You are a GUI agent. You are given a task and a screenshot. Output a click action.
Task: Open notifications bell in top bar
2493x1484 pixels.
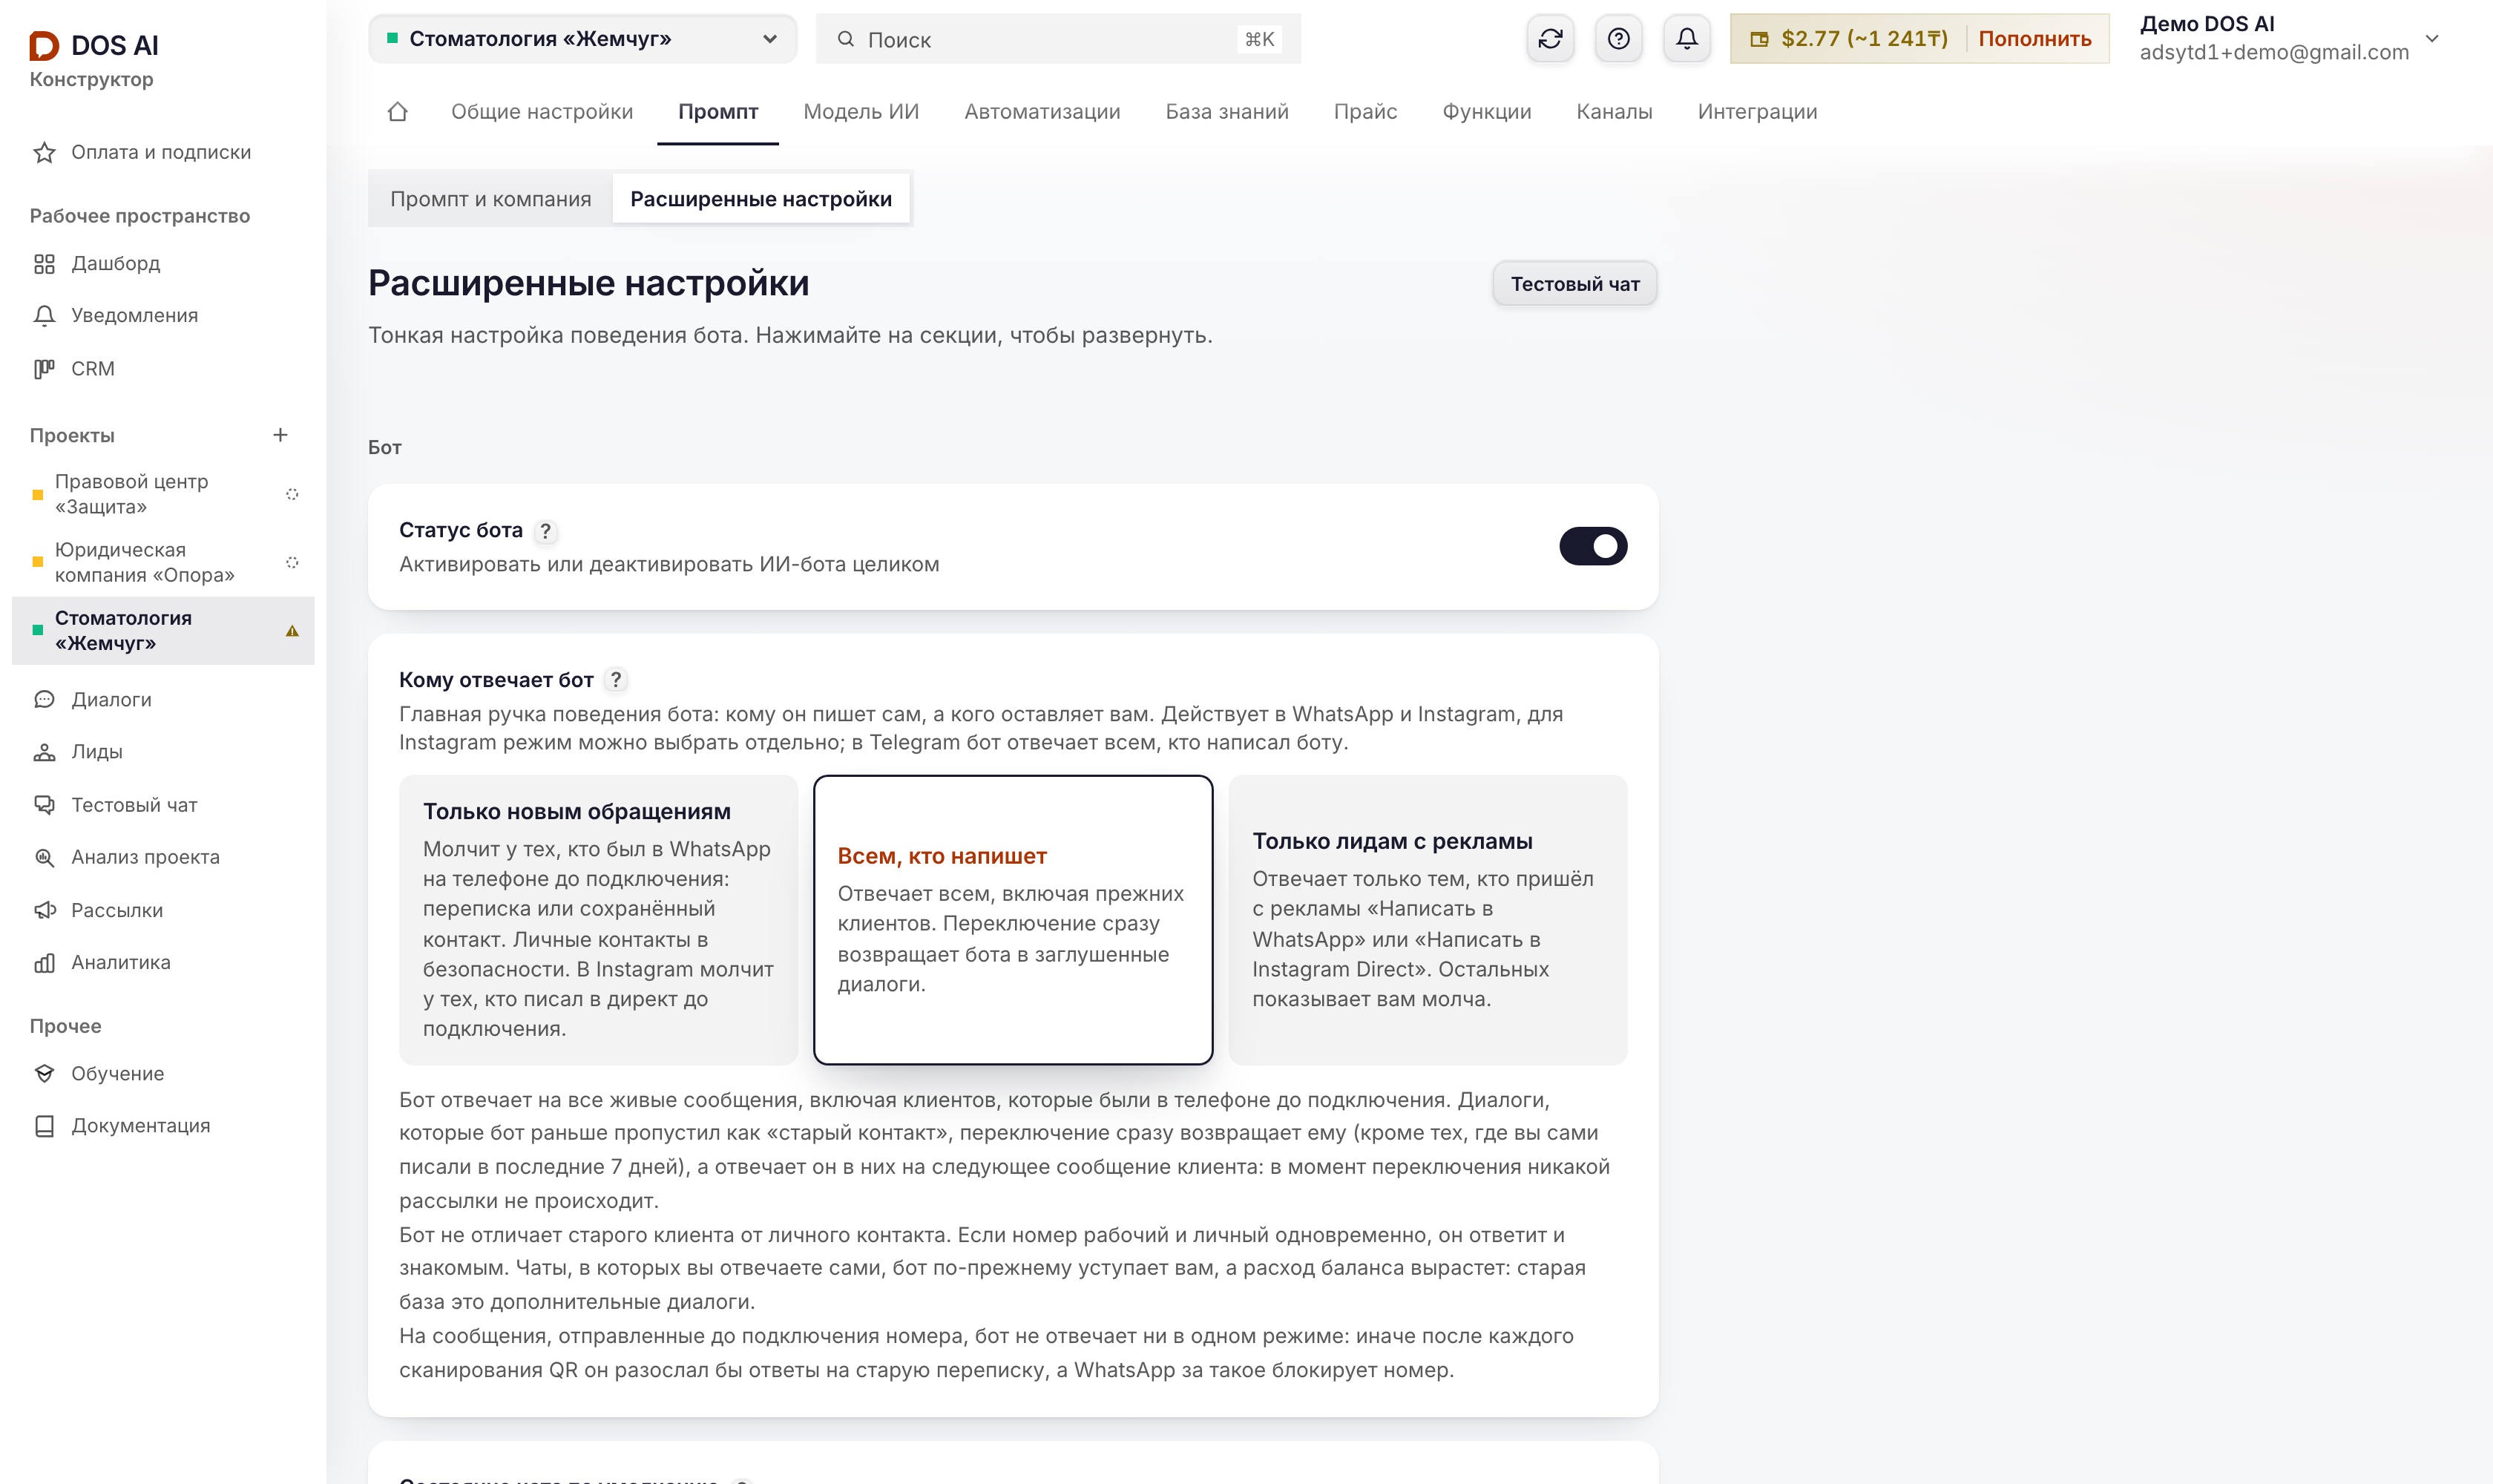click(1686, 39)
